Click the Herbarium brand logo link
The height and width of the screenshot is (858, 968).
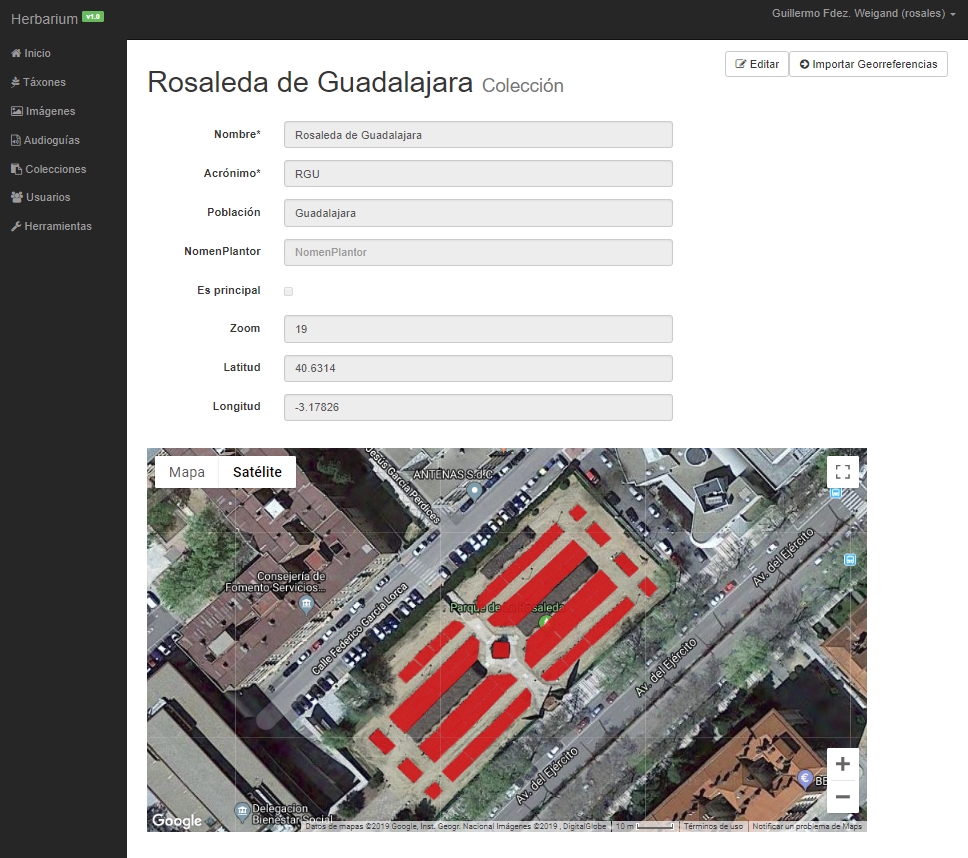coord(44,18)
